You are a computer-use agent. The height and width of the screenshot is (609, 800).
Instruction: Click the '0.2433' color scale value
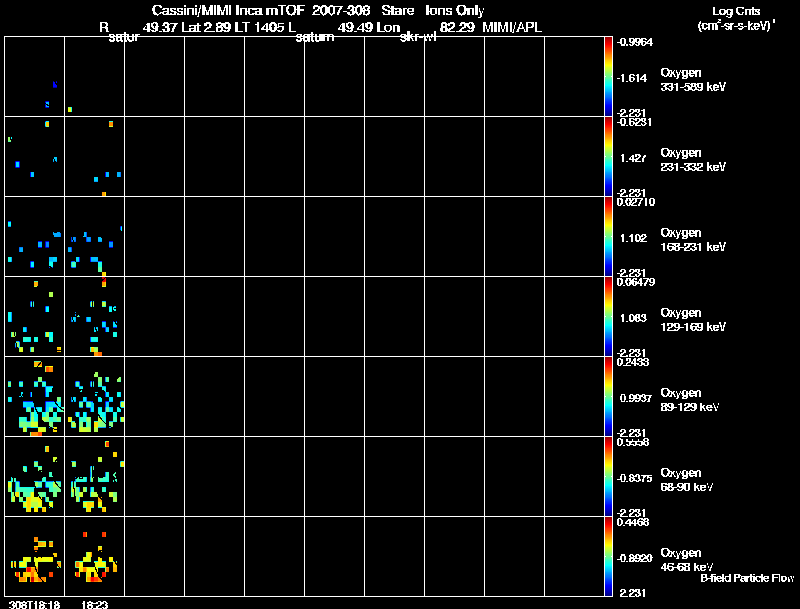tap(633, 362)
